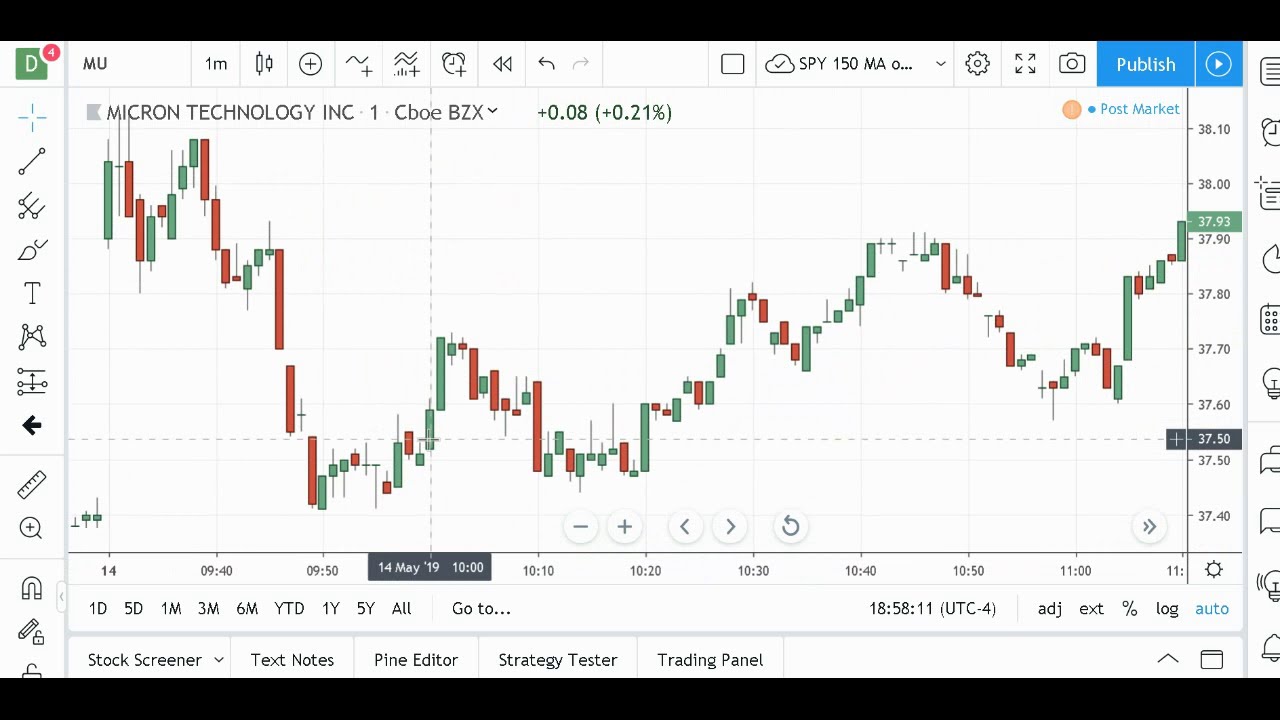Click the SPY 150 MA layout name

coord(855,64)
